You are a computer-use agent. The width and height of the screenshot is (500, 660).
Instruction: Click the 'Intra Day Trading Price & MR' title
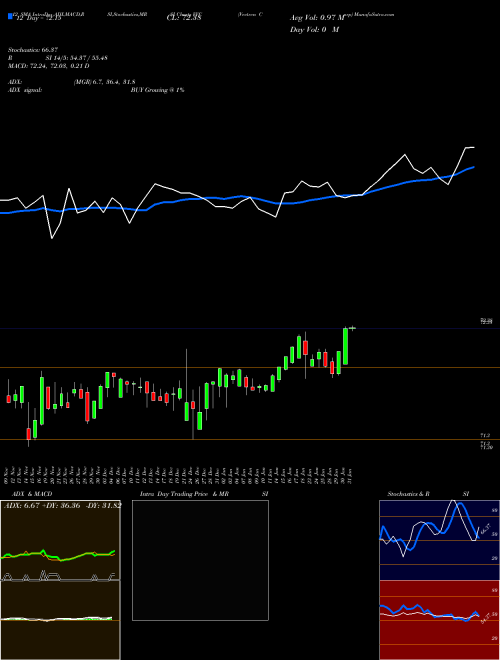point(184,494)
